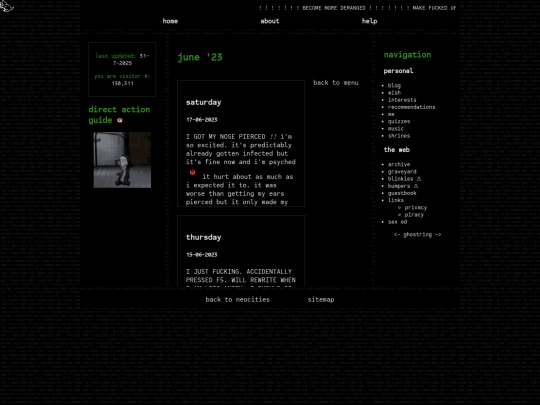Screen dimensions: 540x405
Task: Select the thursday post heading
Action: tap(204, 237)
